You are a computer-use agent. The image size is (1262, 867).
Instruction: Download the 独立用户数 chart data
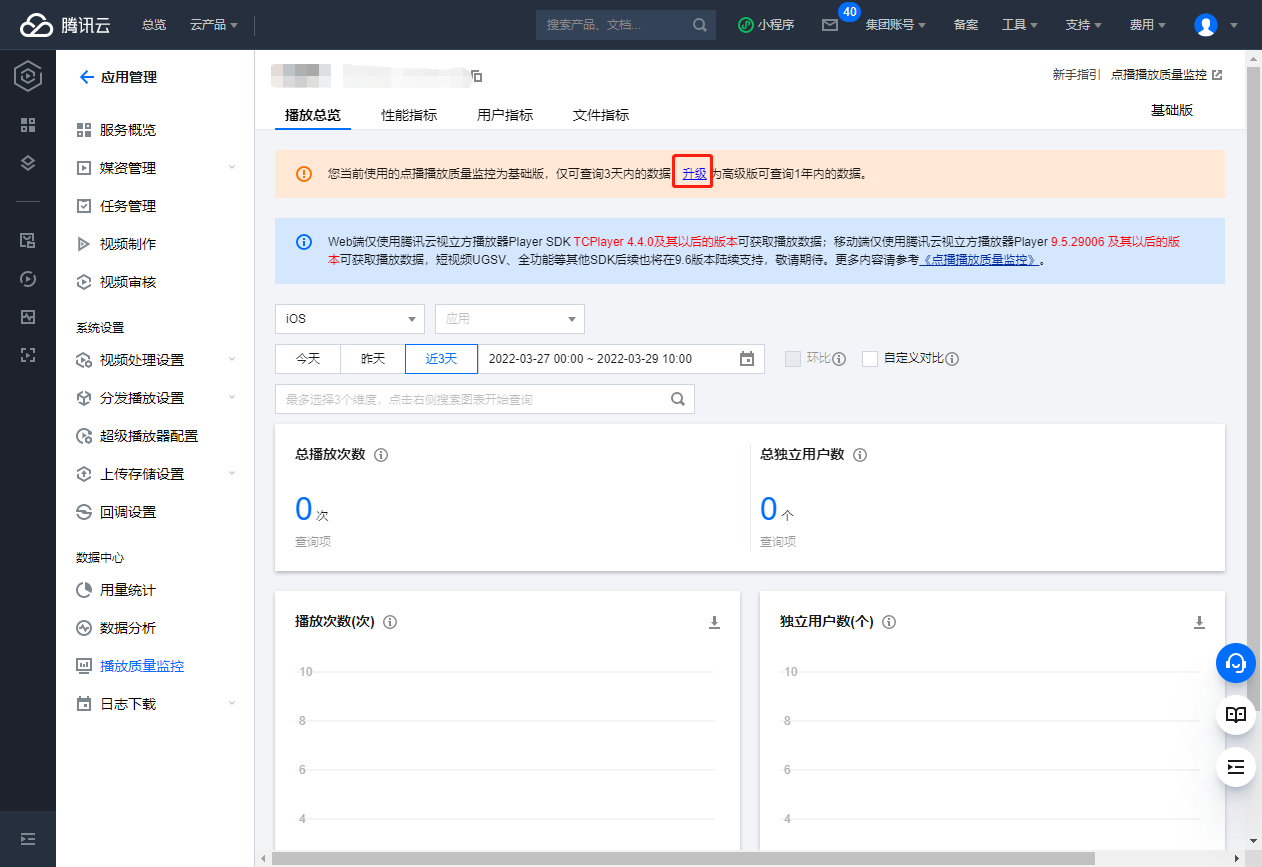pyautogui.click(x=1199, y=622)
